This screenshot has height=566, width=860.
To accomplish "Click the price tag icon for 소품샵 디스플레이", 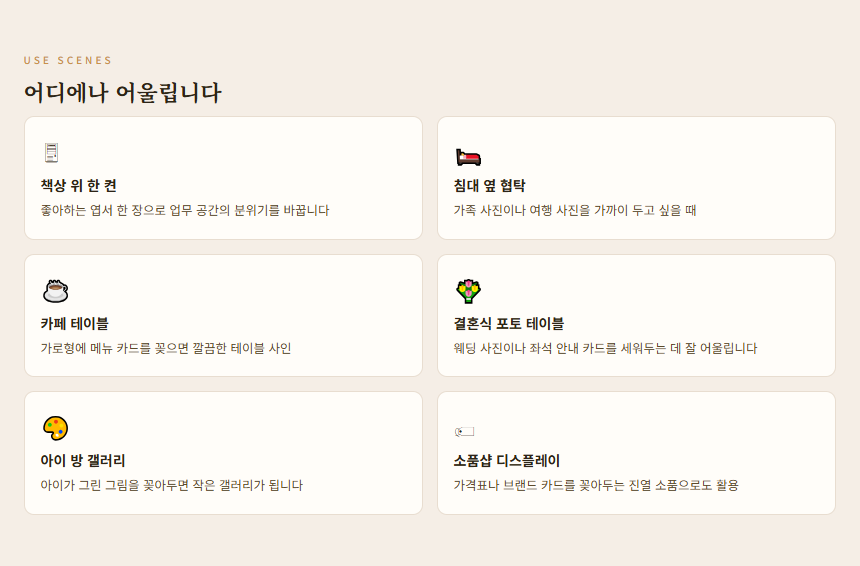I will (x=464, y=432).
